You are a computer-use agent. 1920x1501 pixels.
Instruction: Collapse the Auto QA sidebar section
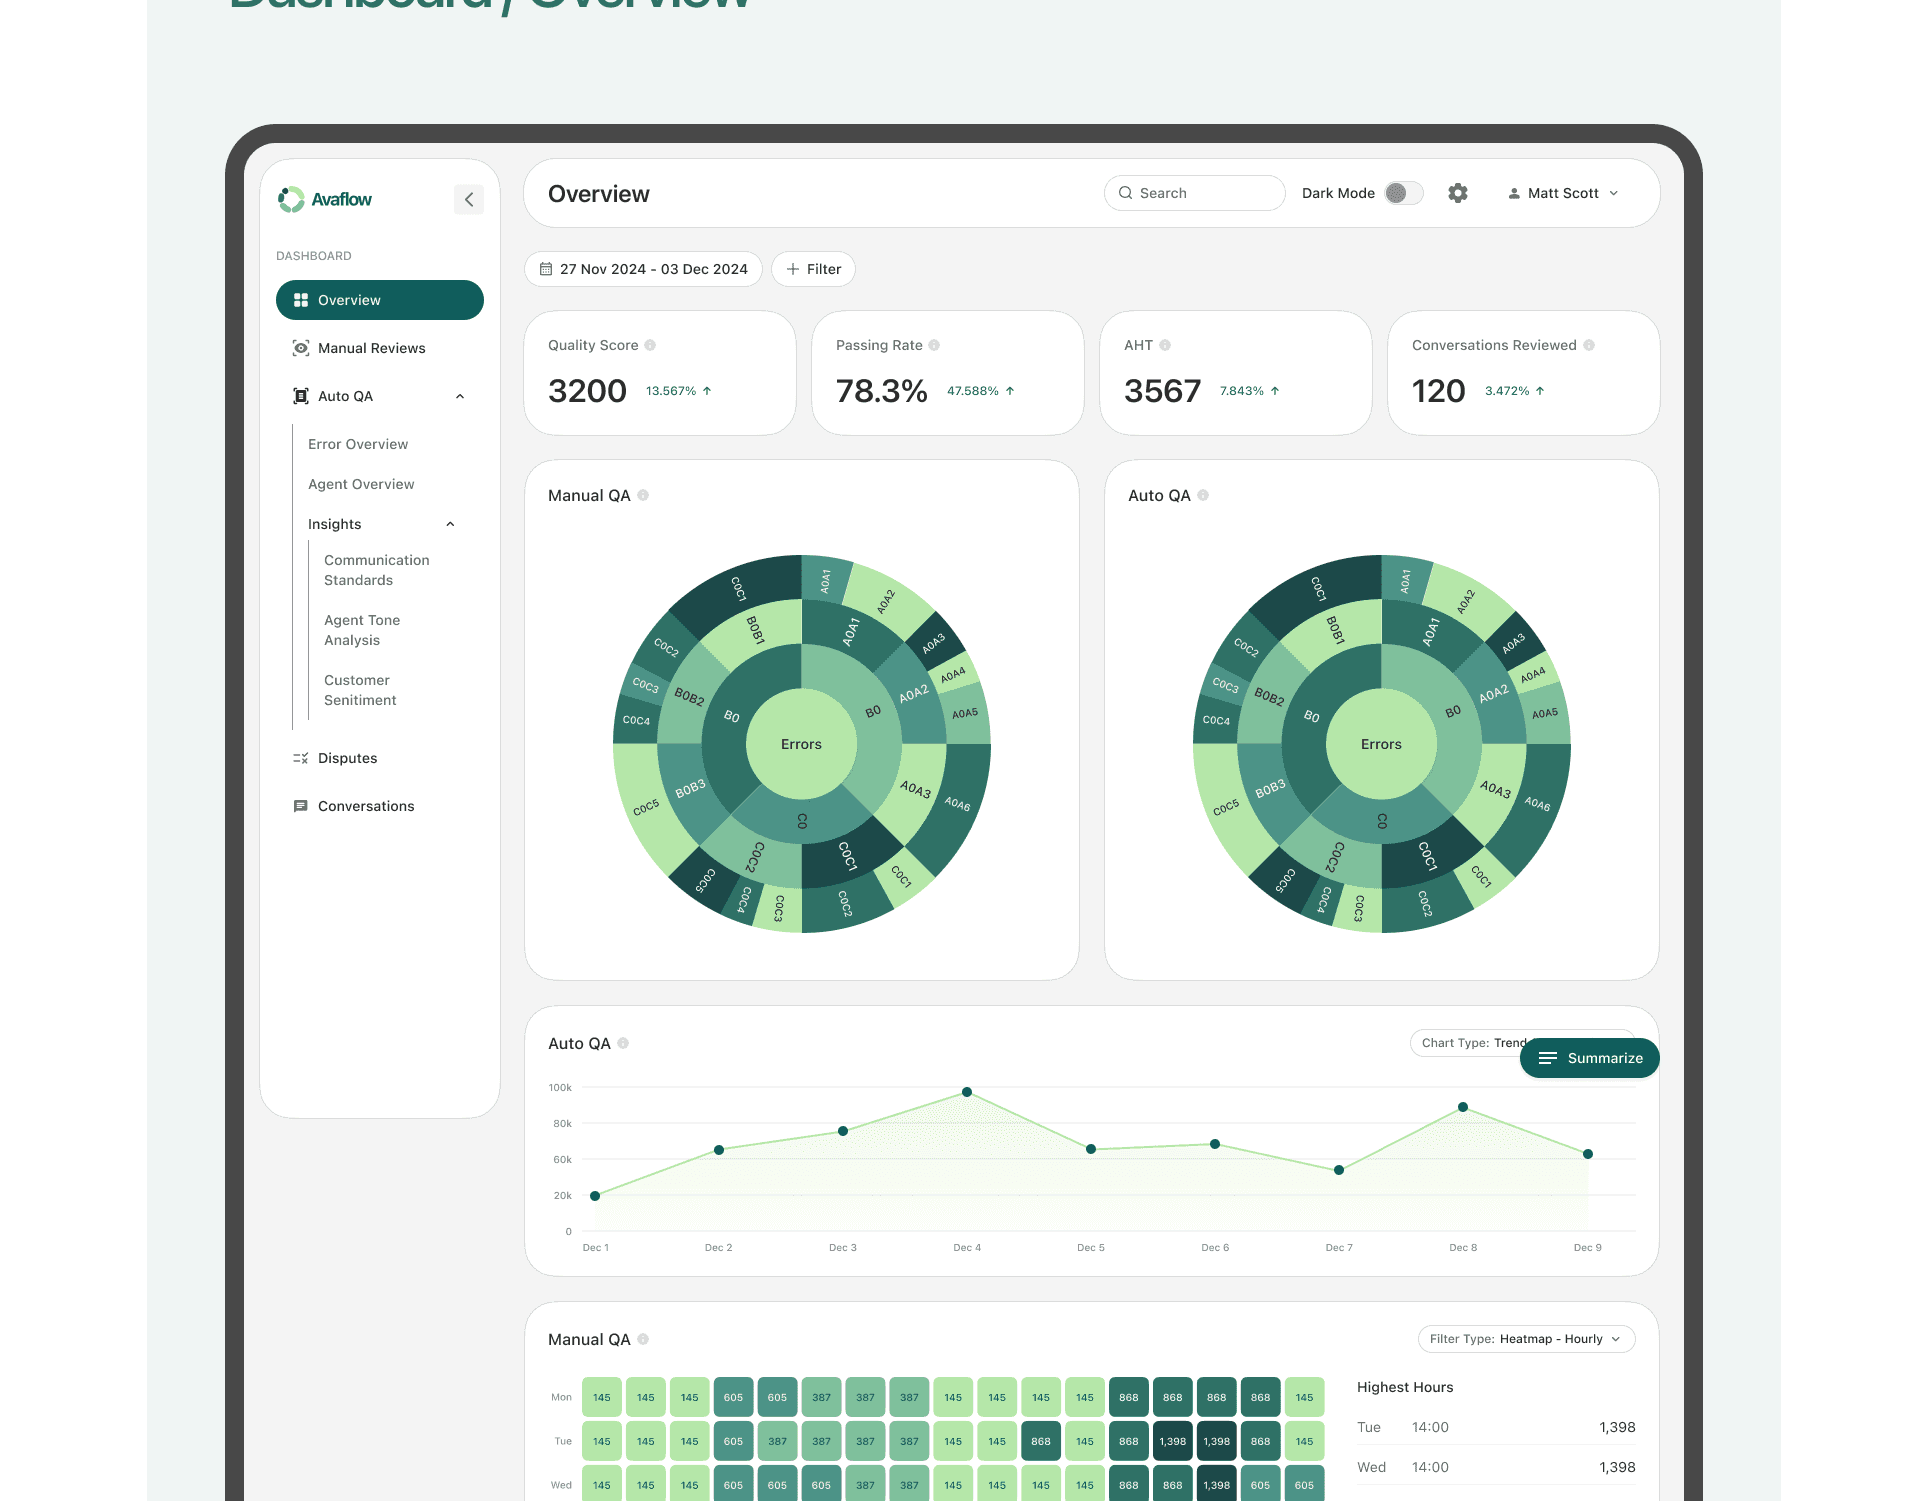coord(460,396)
